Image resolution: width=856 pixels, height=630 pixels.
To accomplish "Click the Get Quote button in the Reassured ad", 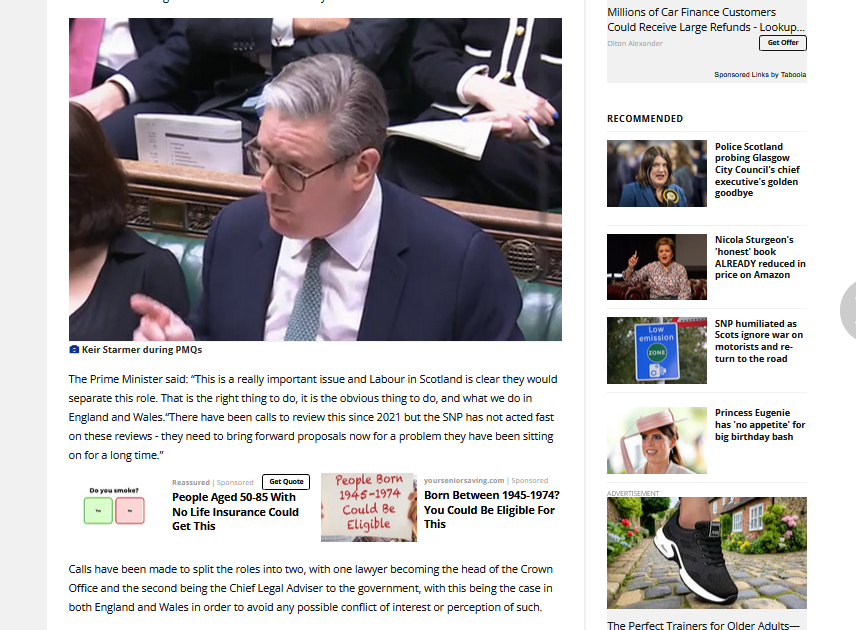I will point(286,482).
